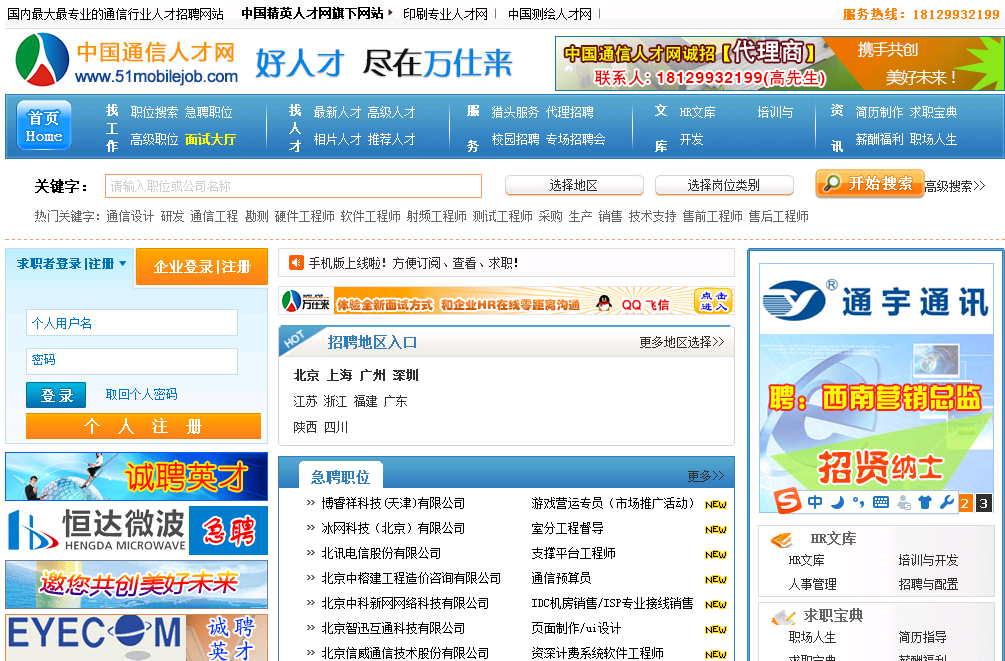Open 职场人生 in 求职宝典 panel
The height and width of the screenshot is (661, 1005).
pyautogui.click(x=813, y=638)
